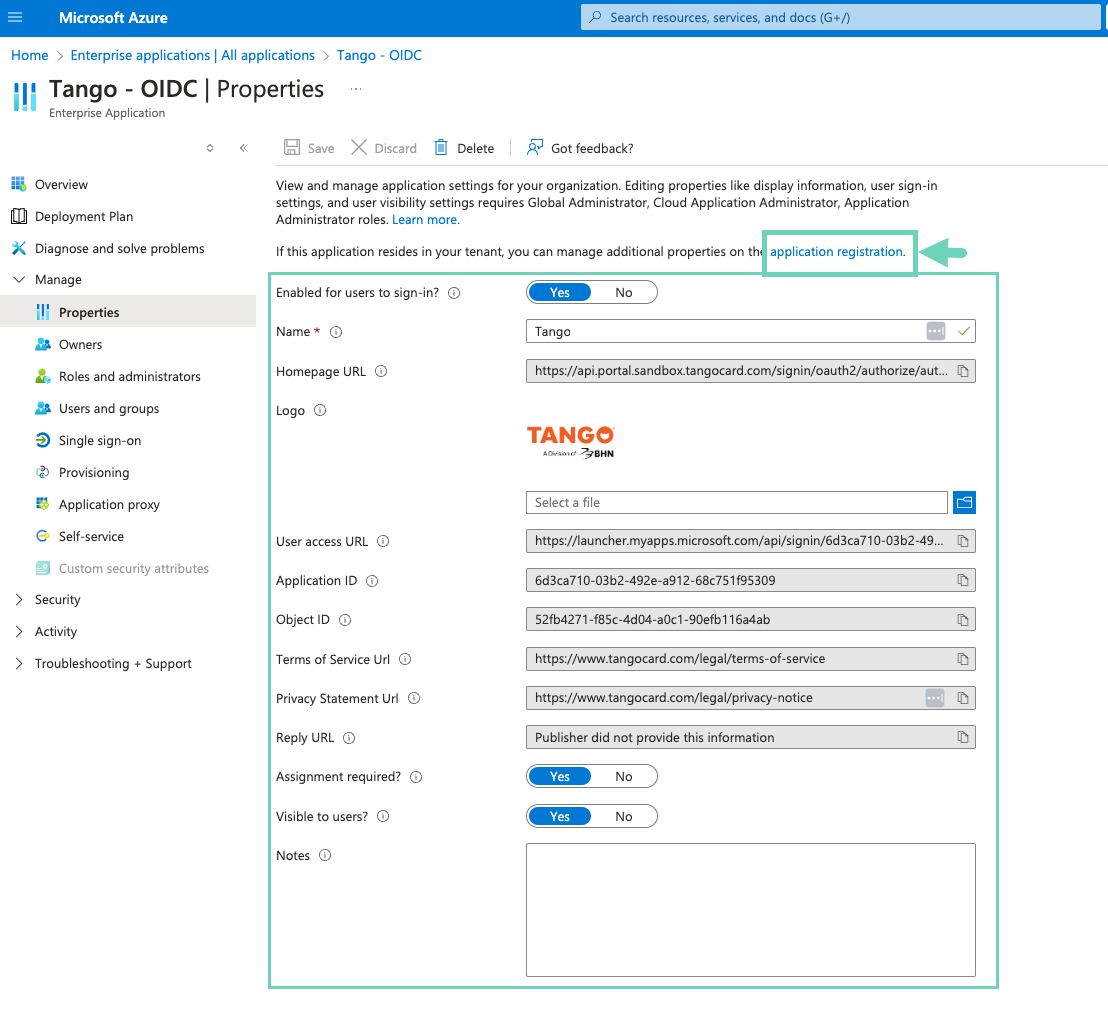Open the application registration link

click(x=836, y=252)
